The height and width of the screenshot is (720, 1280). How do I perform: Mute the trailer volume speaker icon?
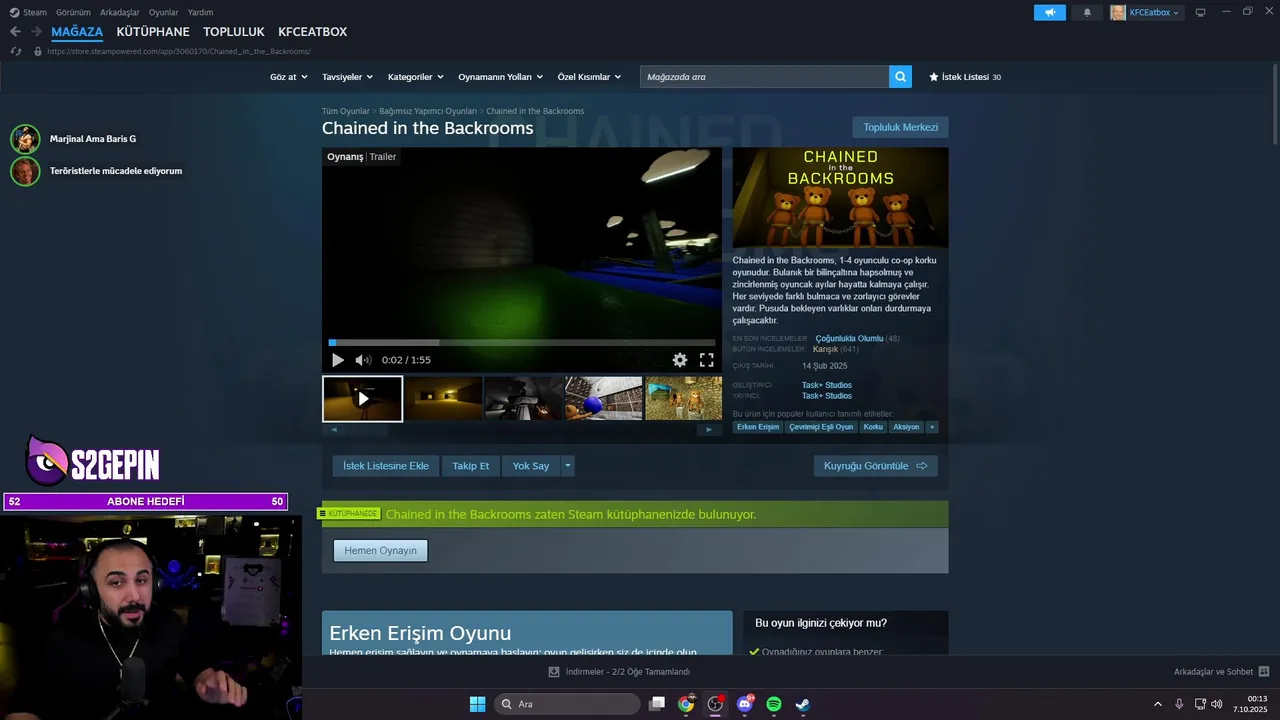pyautogui.click(x=363, y=360)
